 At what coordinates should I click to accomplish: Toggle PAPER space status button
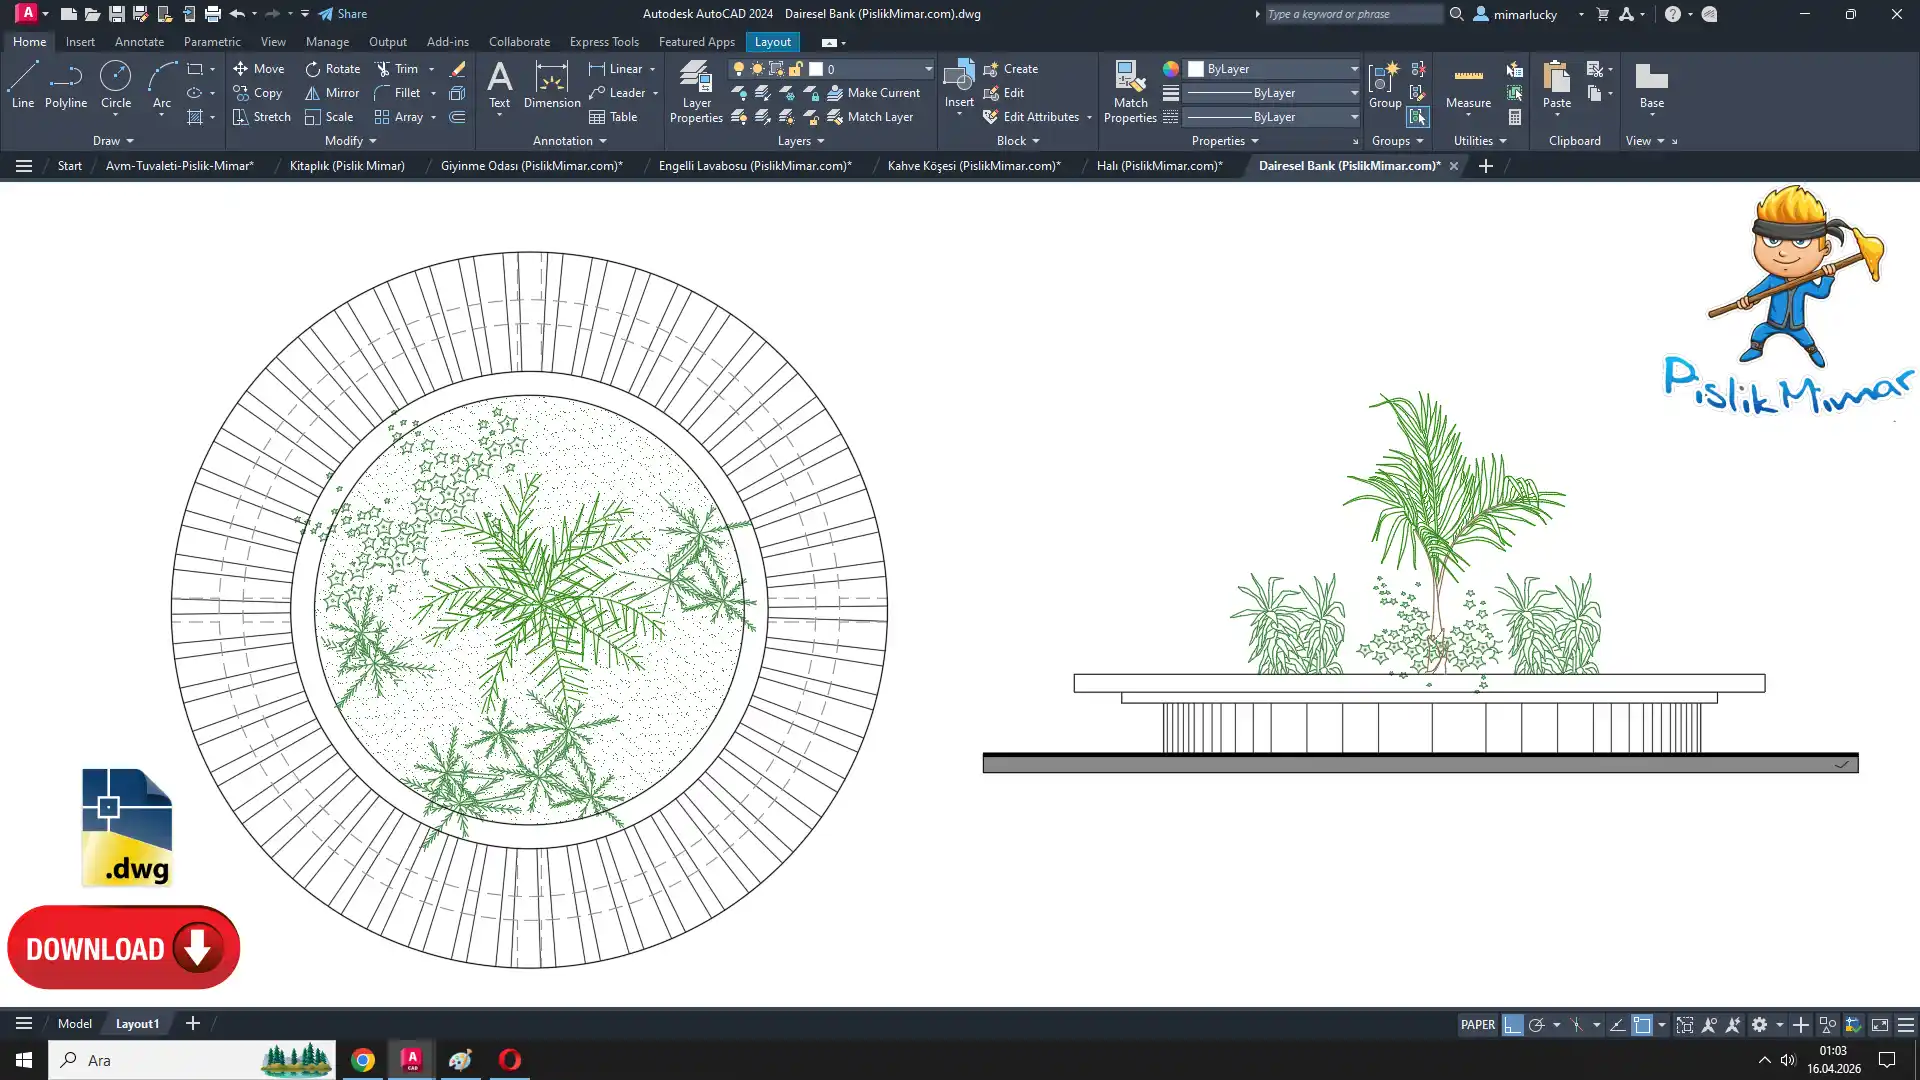tap(1477, 1025)
